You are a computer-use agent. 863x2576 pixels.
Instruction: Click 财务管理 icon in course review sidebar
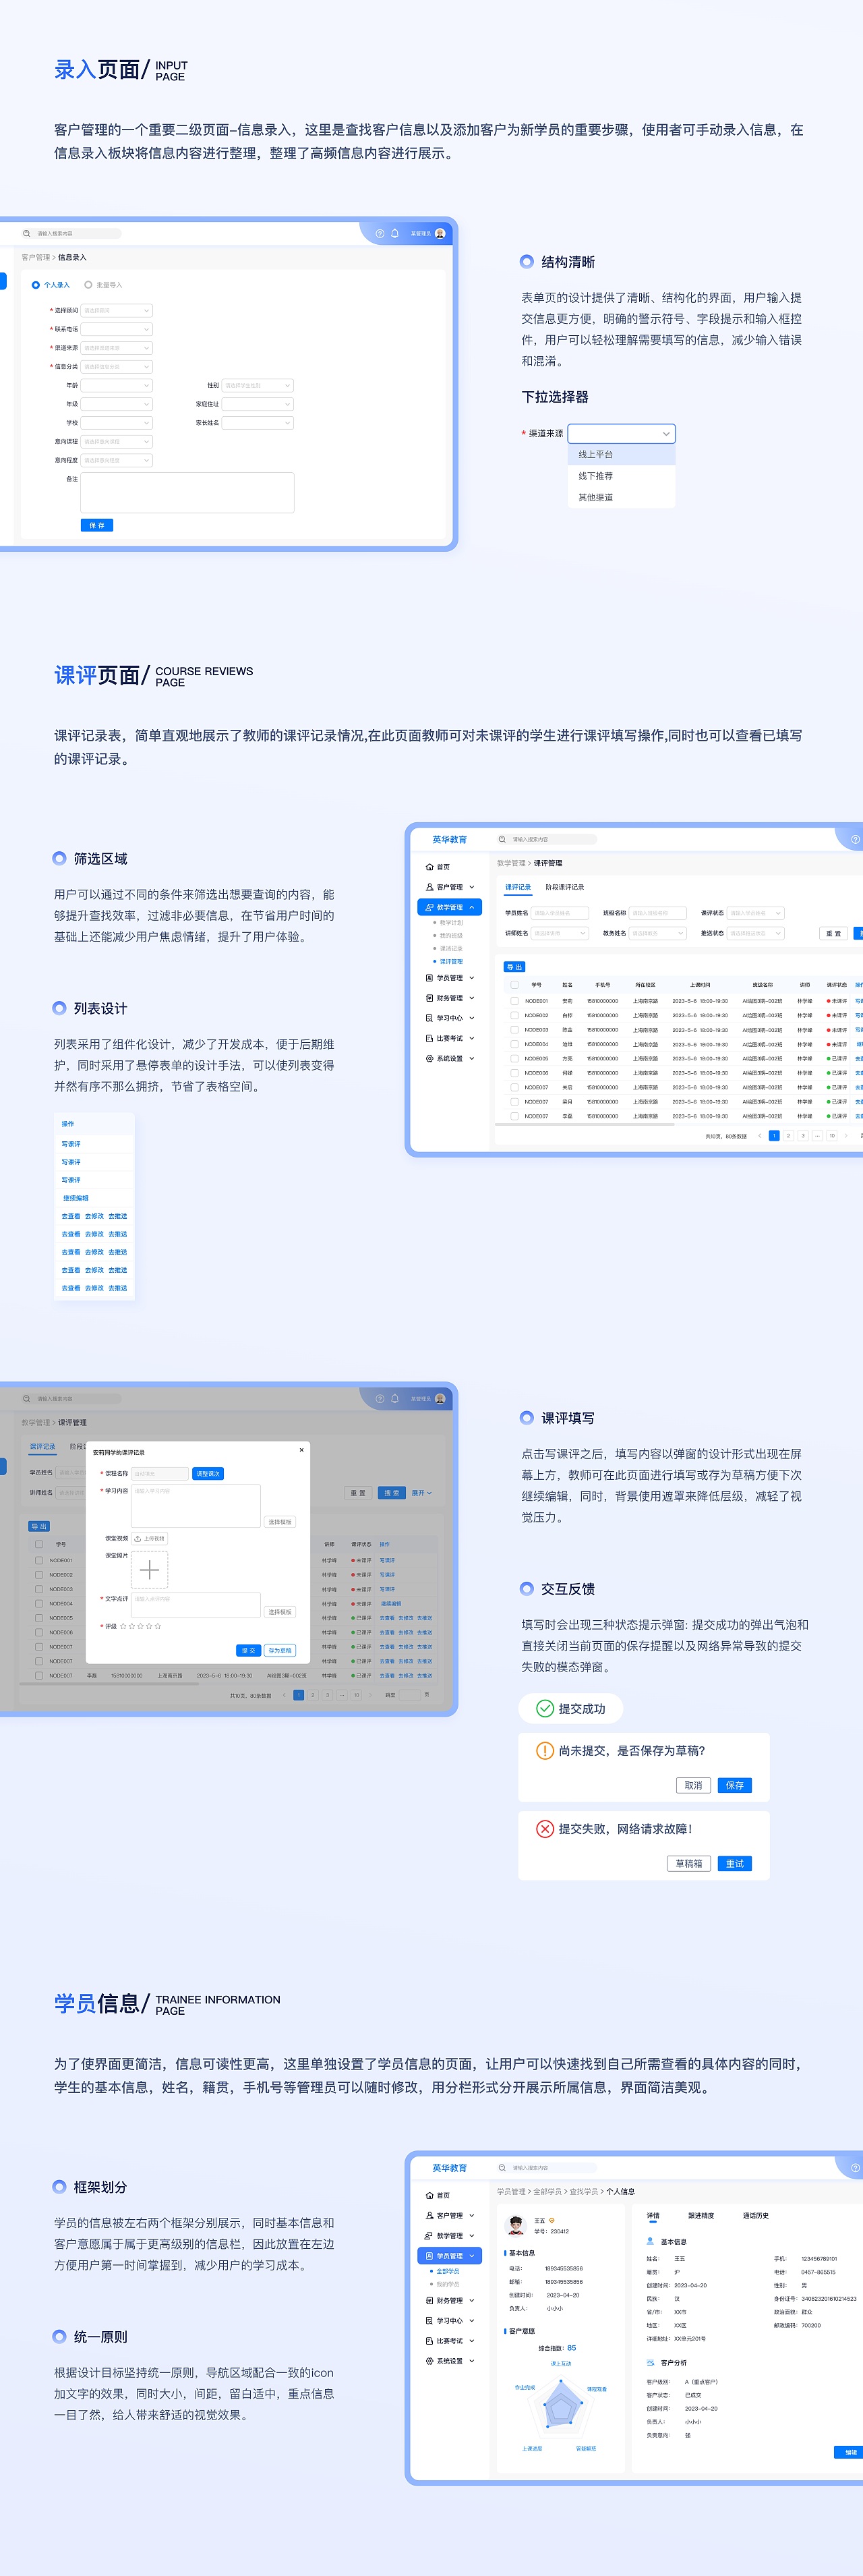(430, 998)
